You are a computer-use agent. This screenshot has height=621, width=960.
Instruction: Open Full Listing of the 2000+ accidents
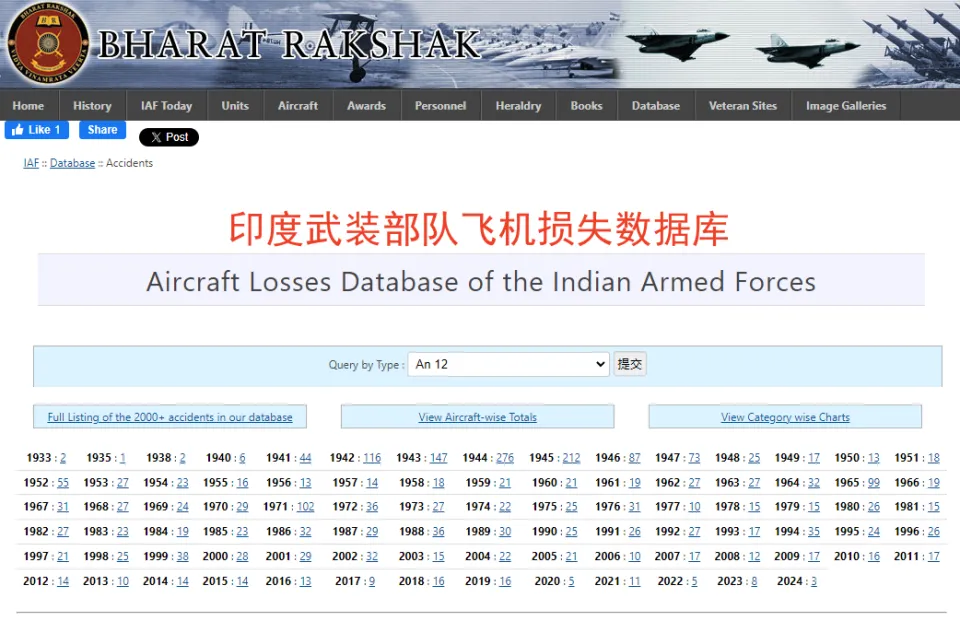pyautogui.click(x=170, y=417)
